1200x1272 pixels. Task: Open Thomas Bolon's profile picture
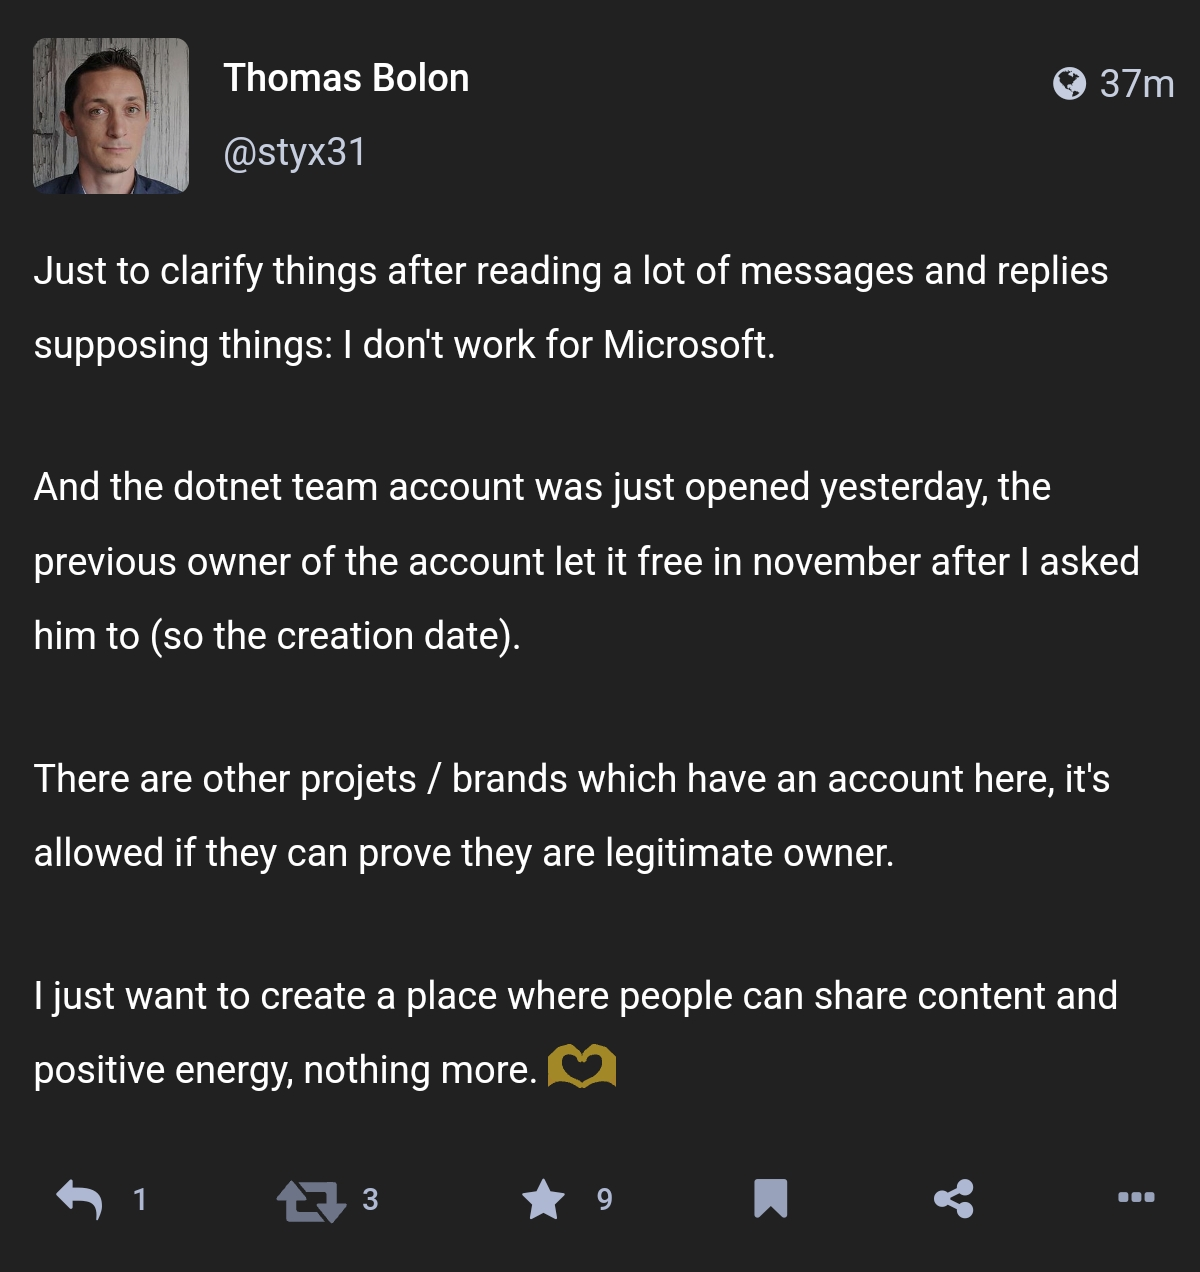click(111, 116)
